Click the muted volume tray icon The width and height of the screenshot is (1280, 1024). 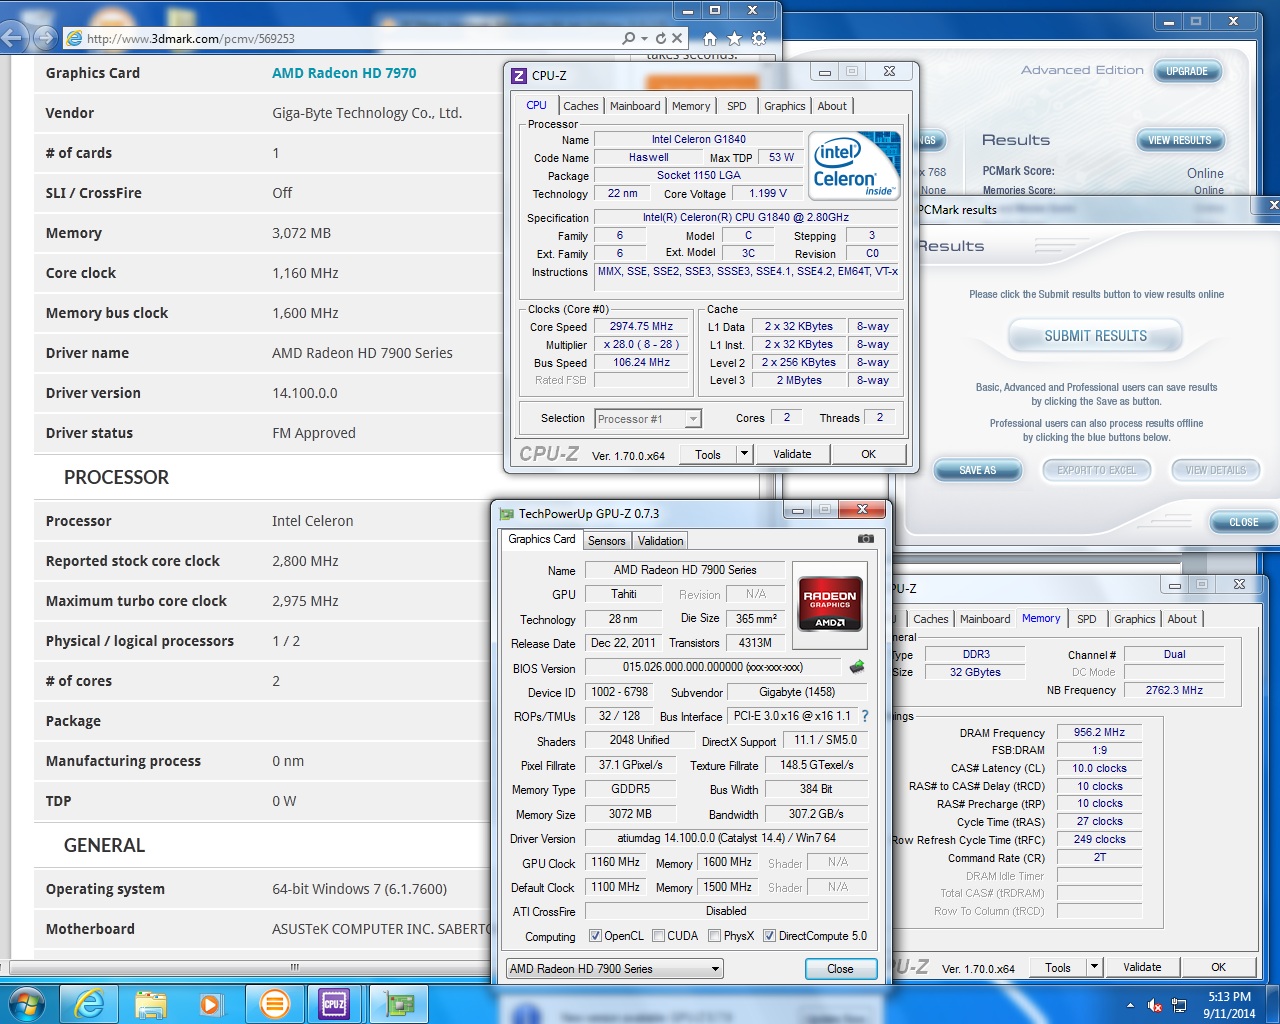coord(1155,1005)
